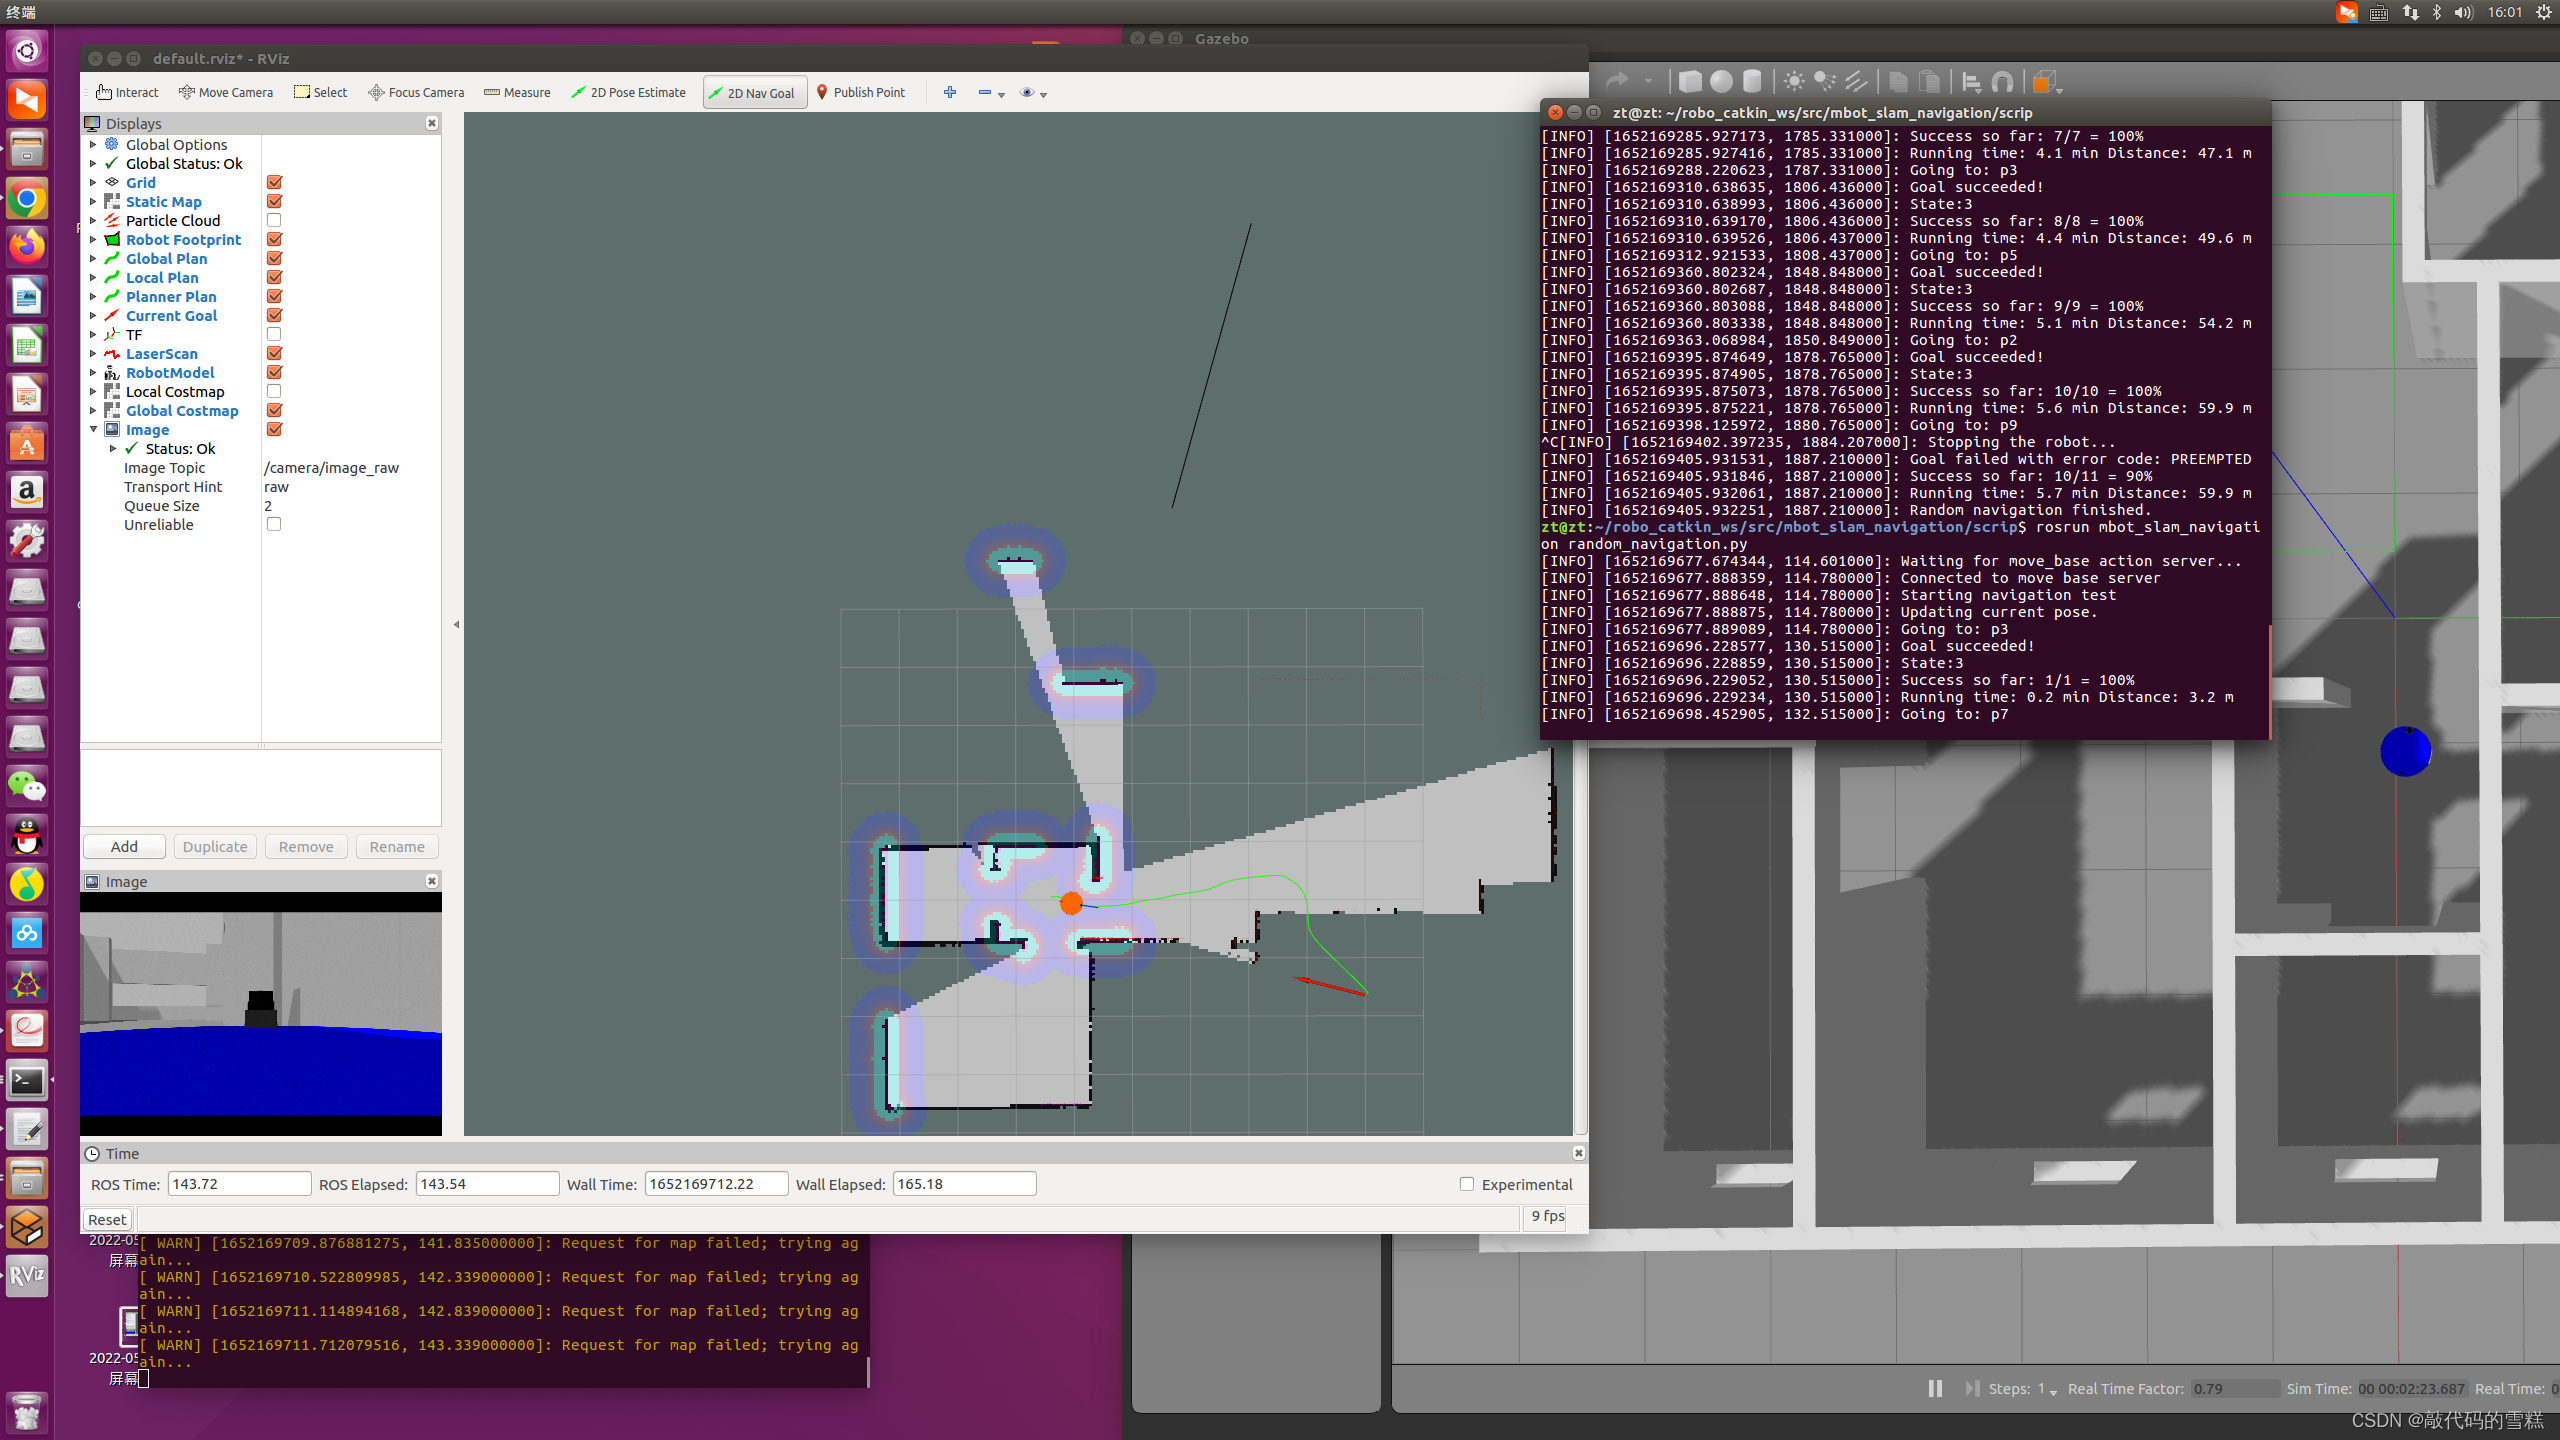This screenshot has height=1440, width=2560.
Task: Tick the Experimental checkbox in Time panel
Action: point(1467,1184)
